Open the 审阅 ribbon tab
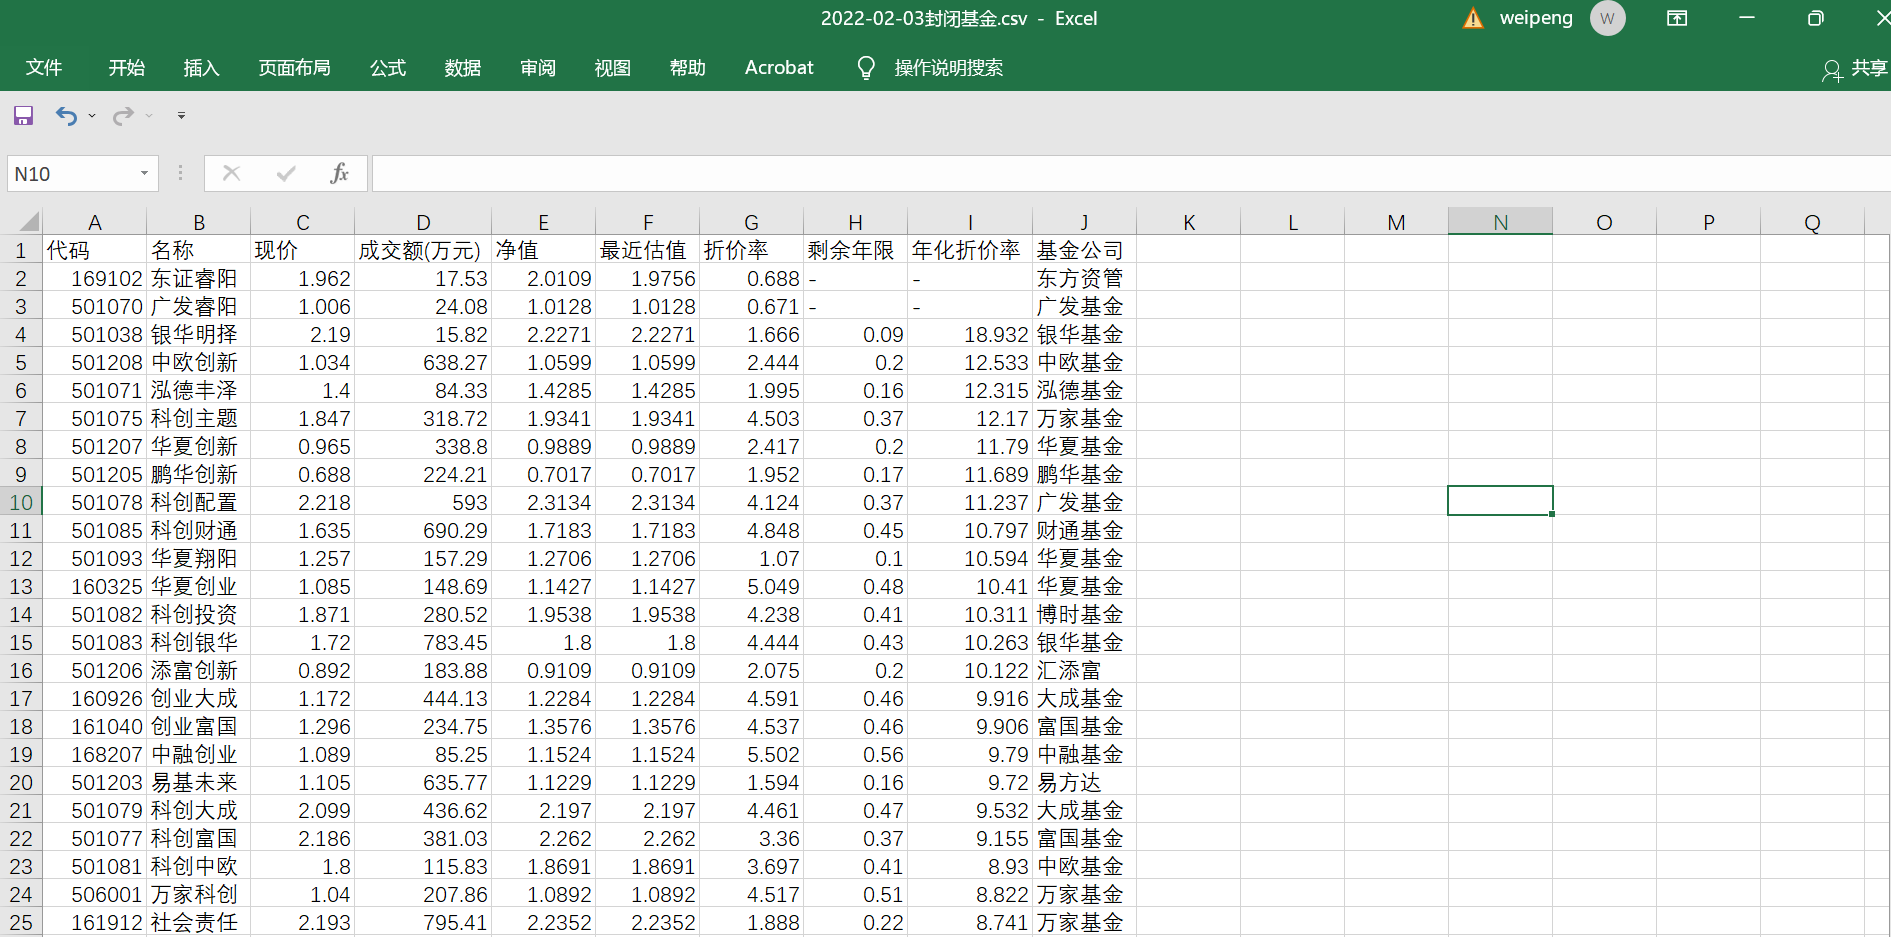 [x=538, y=68]
